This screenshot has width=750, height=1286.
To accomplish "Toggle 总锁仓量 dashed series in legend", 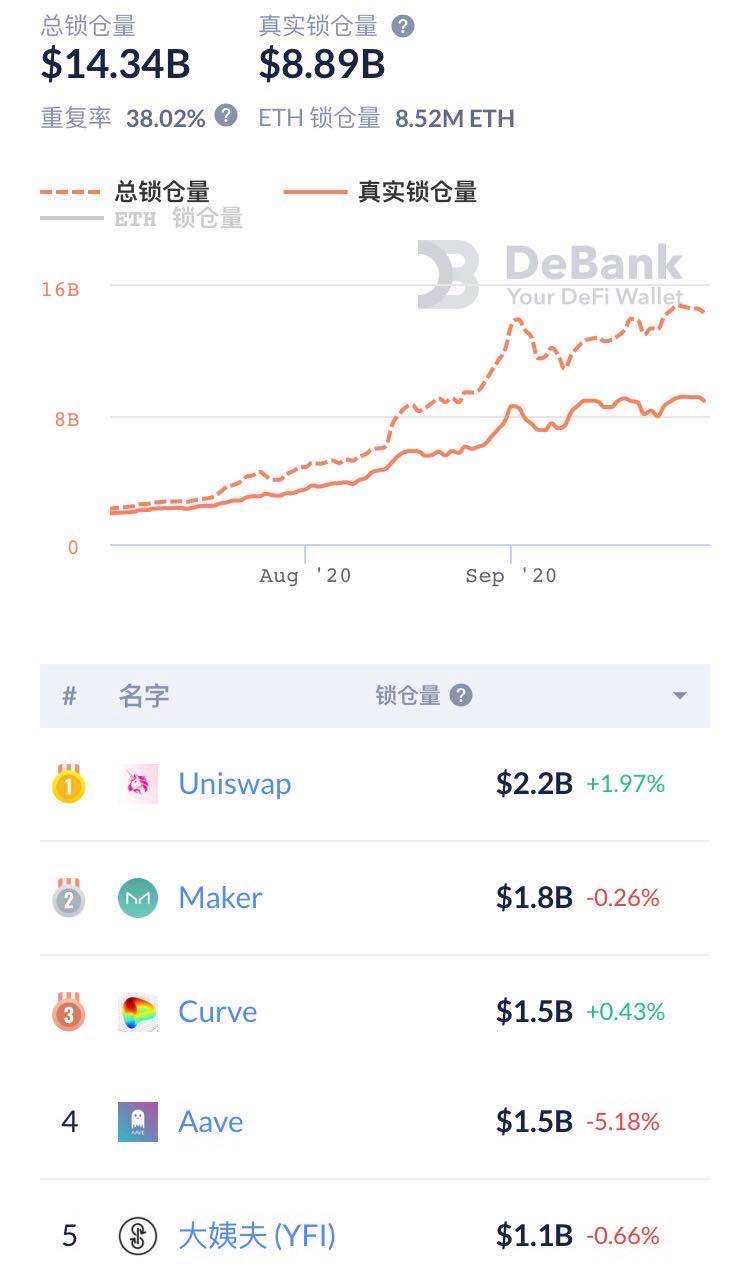I will [x=125, y=192].
